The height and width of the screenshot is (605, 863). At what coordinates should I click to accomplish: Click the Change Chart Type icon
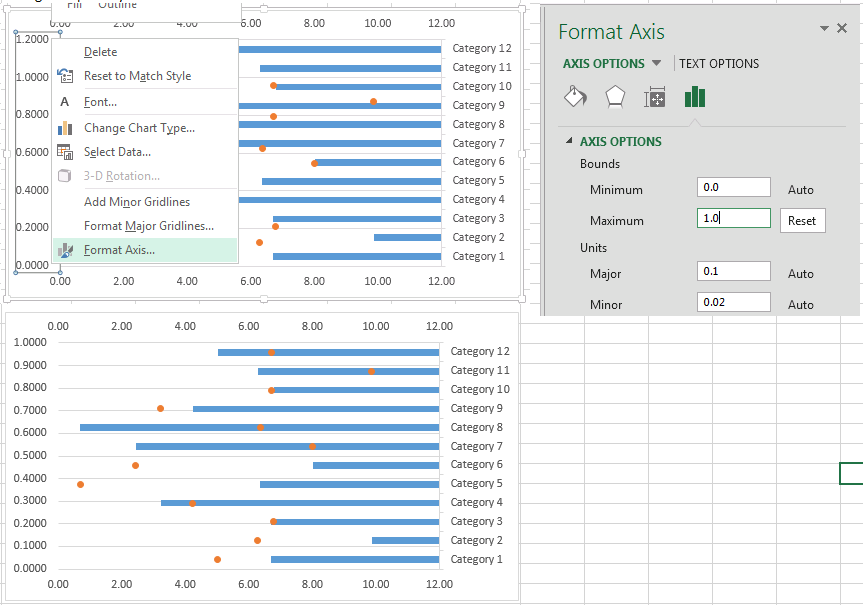coord(65,128)
